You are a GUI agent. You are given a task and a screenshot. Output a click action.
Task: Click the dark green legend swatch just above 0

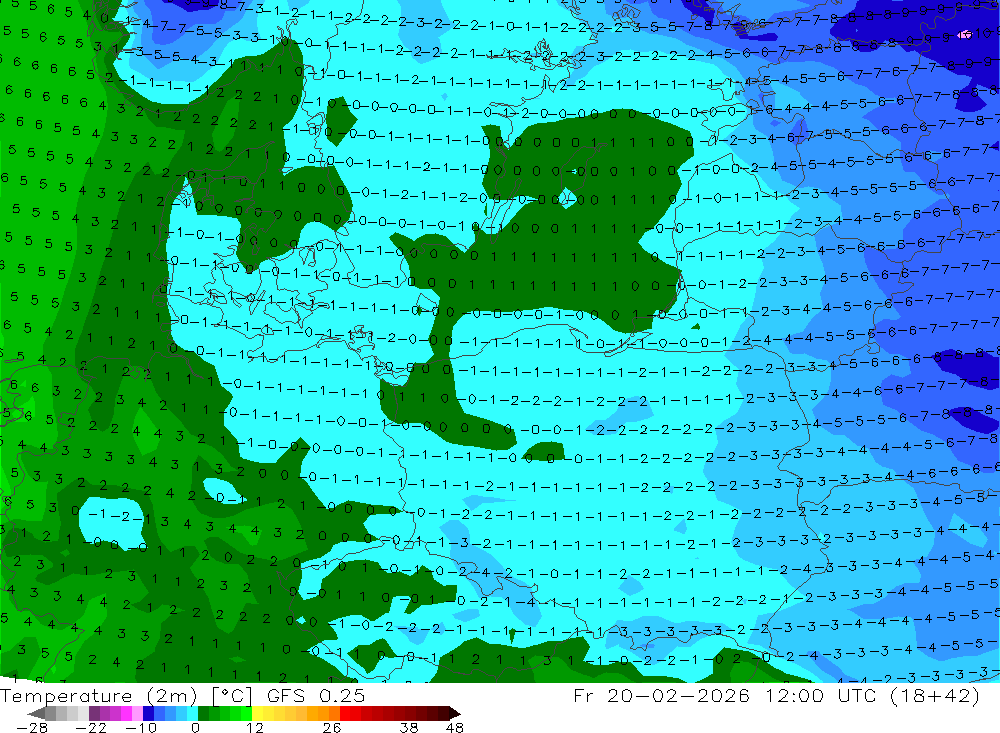pos(203,714)
